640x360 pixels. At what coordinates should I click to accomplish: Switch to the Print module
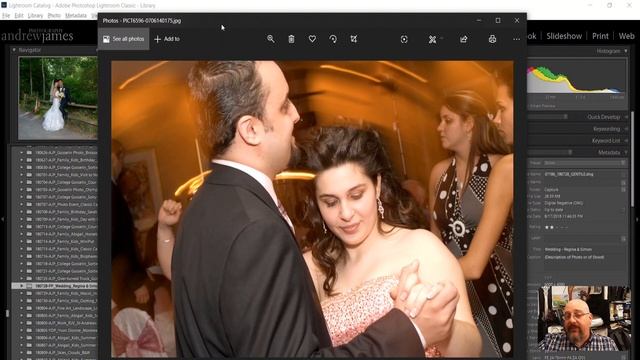coord(600,36)
